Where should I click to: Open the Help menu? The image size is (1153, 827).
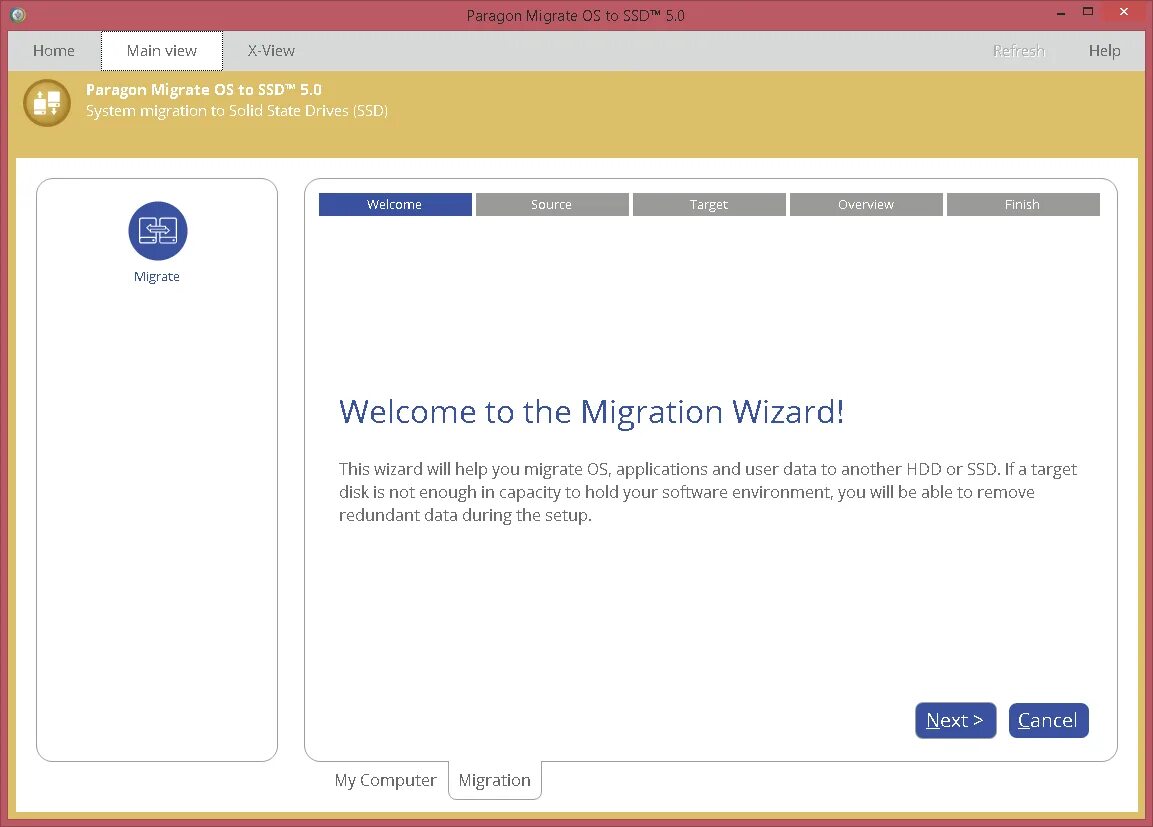pos(1104,51)
